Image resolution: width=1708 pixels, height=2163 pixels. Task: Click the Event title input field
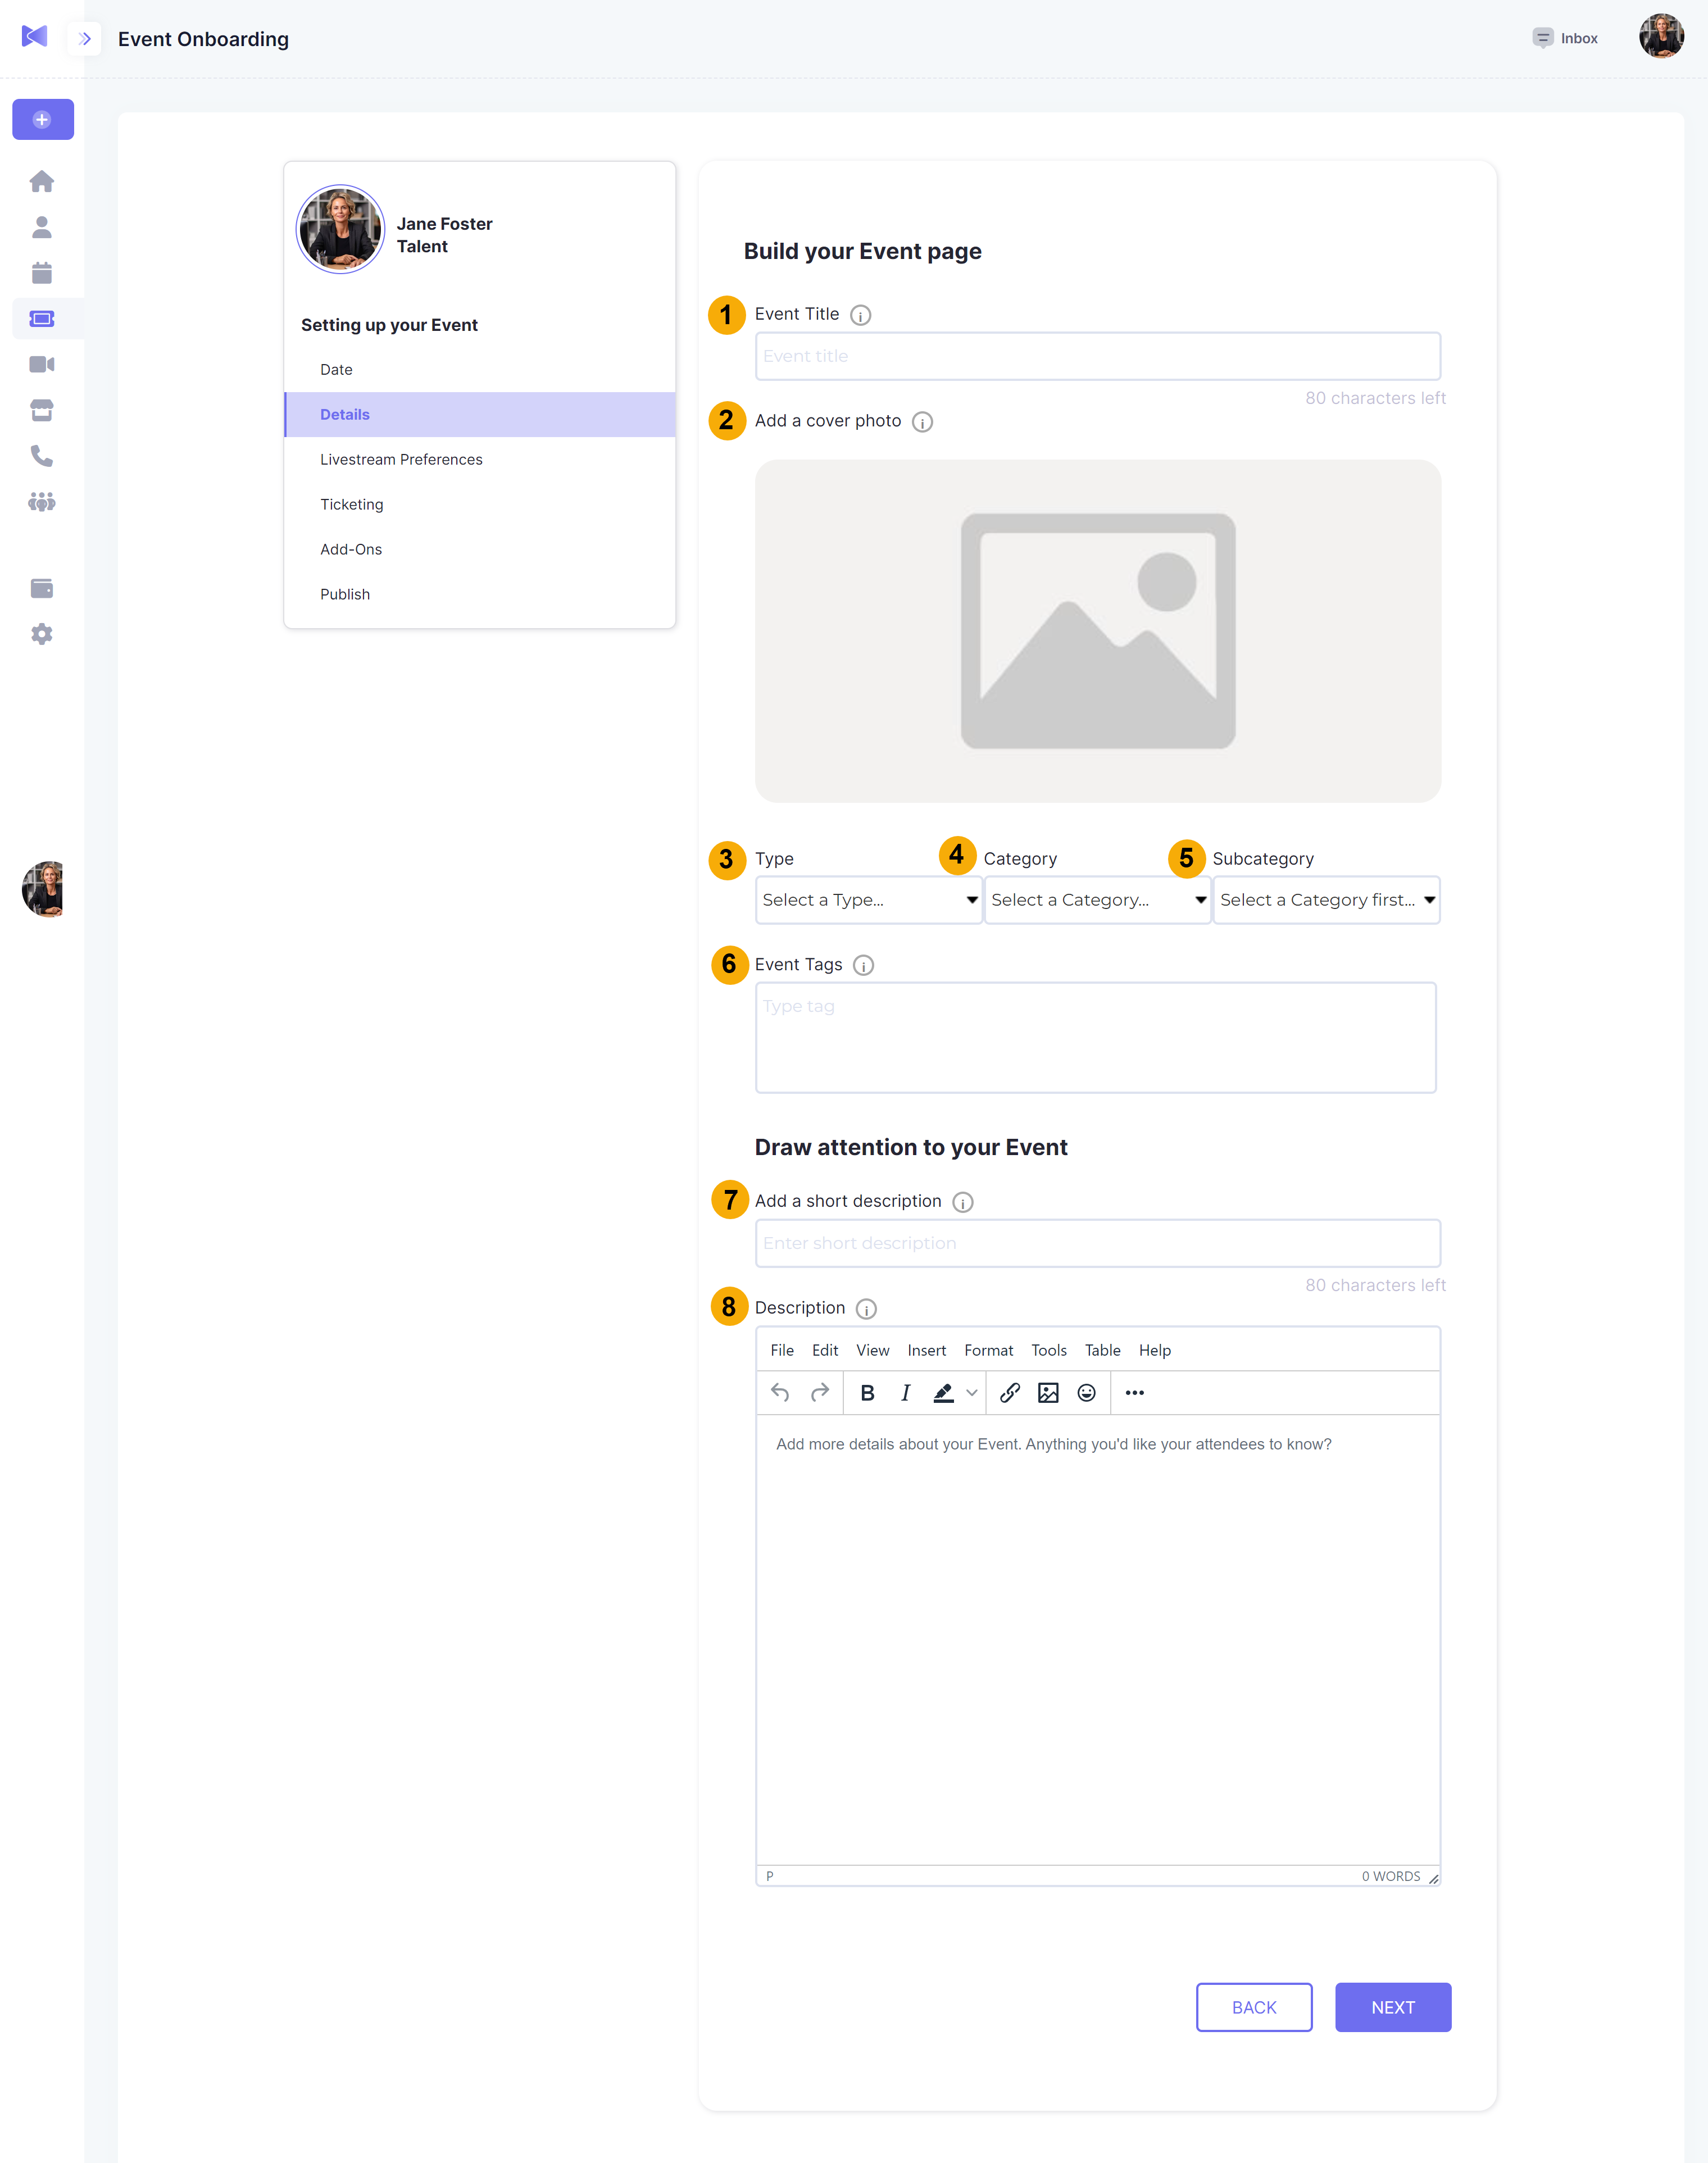(x=1097, y=356)
